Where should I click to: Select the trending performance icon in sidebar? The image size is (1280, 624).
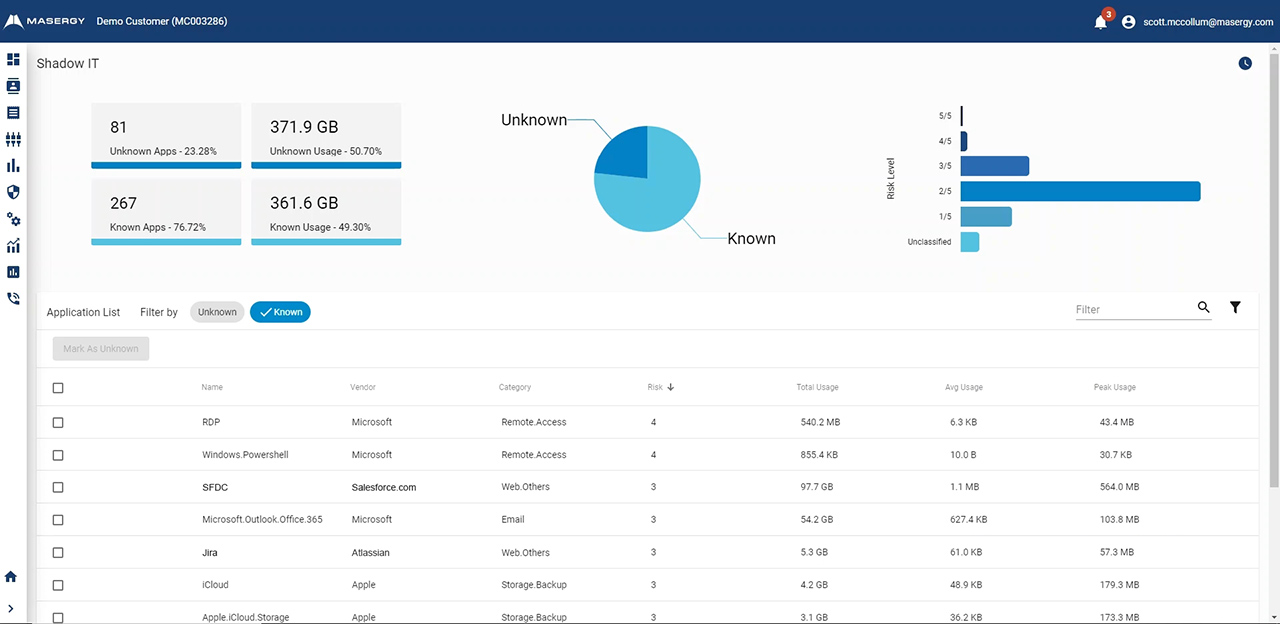(13, 246)
